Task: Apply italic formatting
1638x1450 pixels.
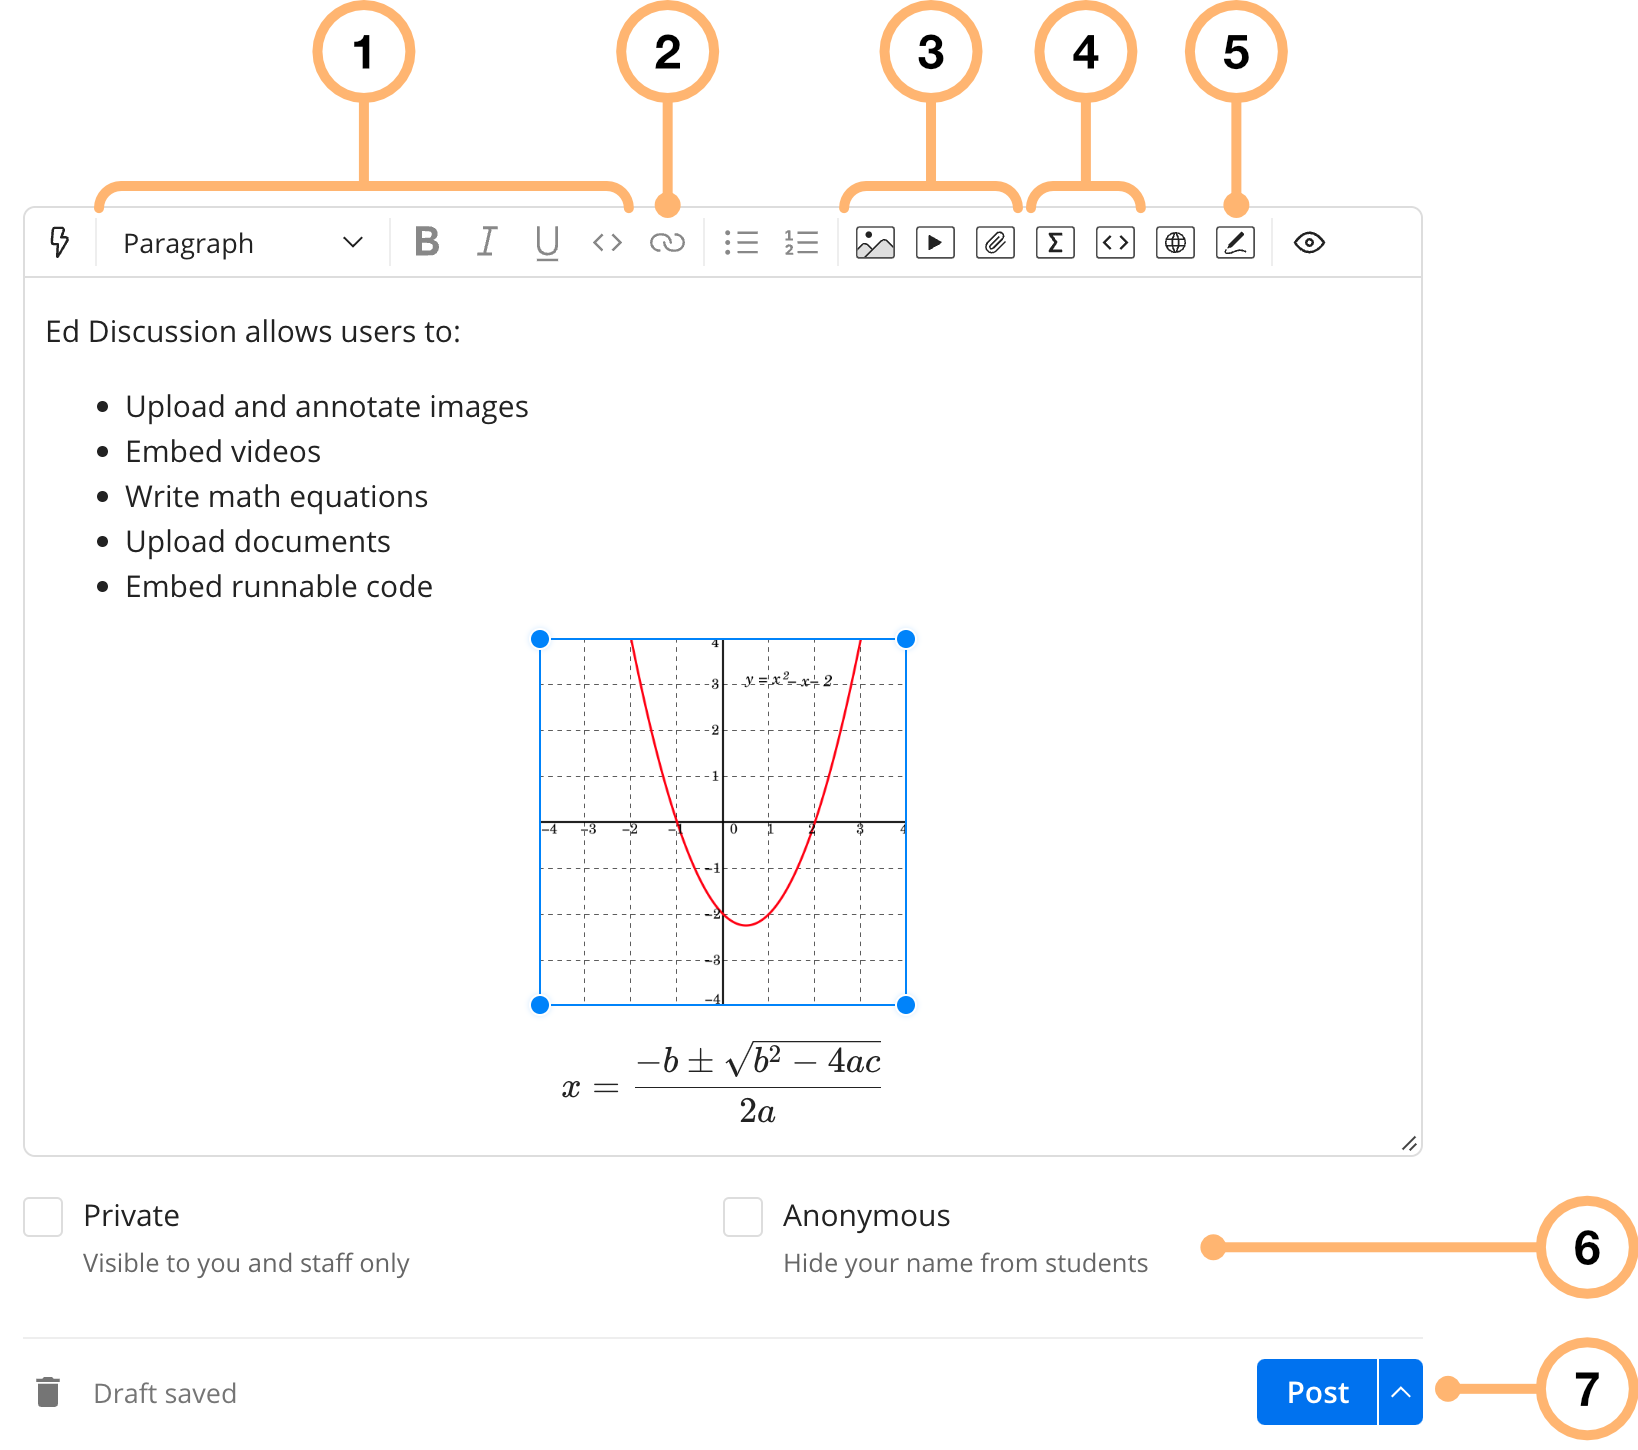Action: 487,242
